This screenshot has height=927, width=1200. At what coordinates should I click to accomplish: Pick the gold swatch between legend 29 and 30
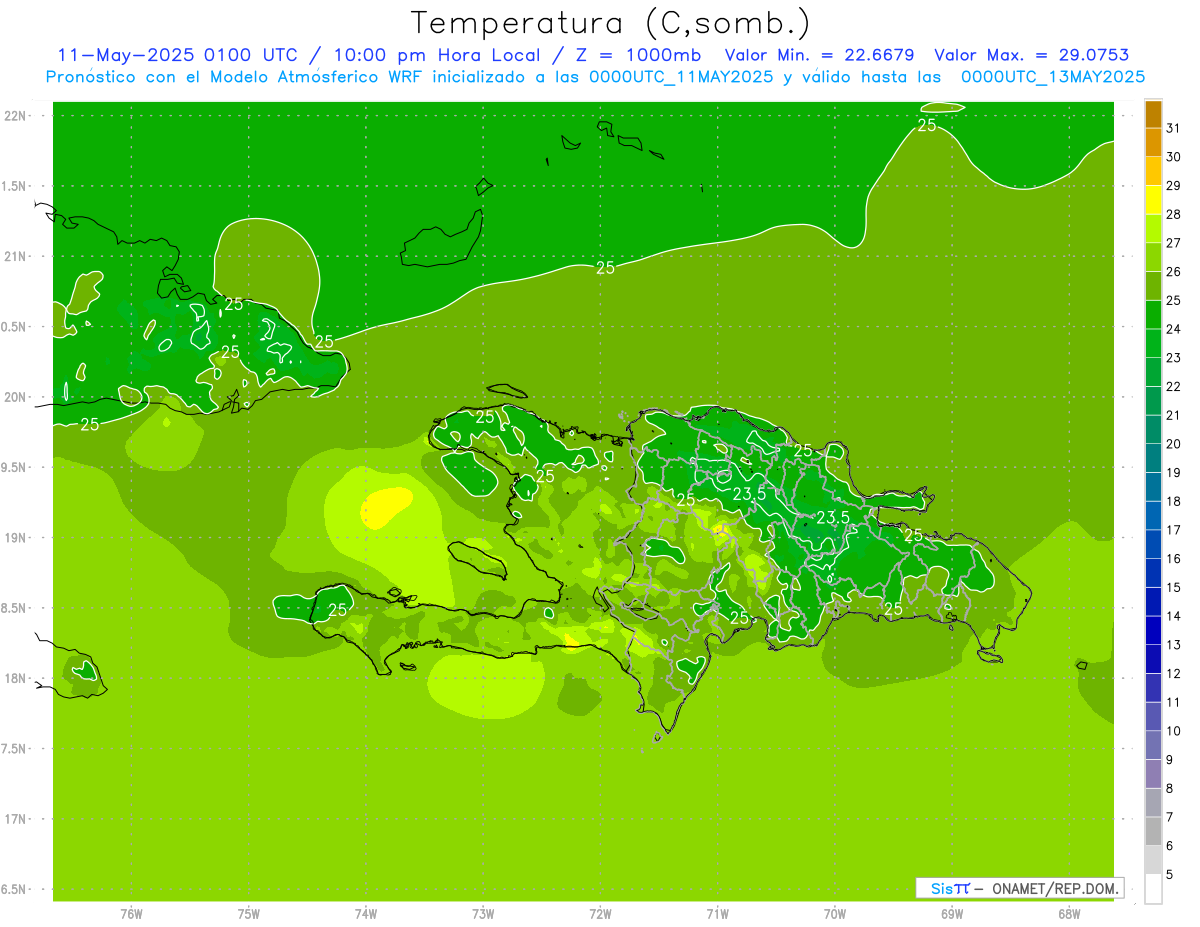[1154, 172]
